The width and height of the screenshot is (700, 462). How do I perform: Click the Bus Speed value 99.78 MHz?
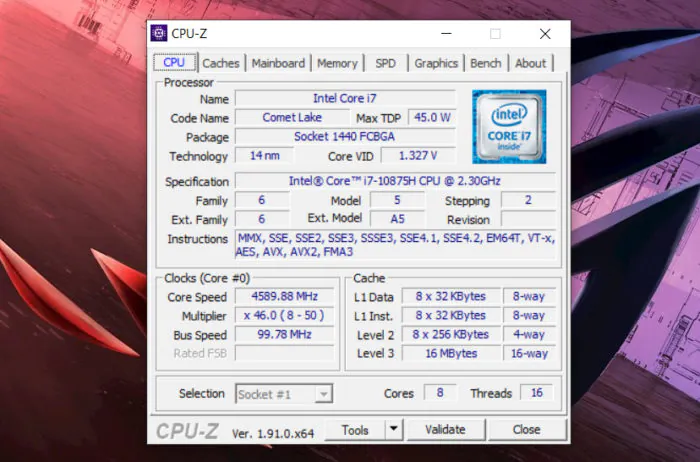(x=284, y=334)
